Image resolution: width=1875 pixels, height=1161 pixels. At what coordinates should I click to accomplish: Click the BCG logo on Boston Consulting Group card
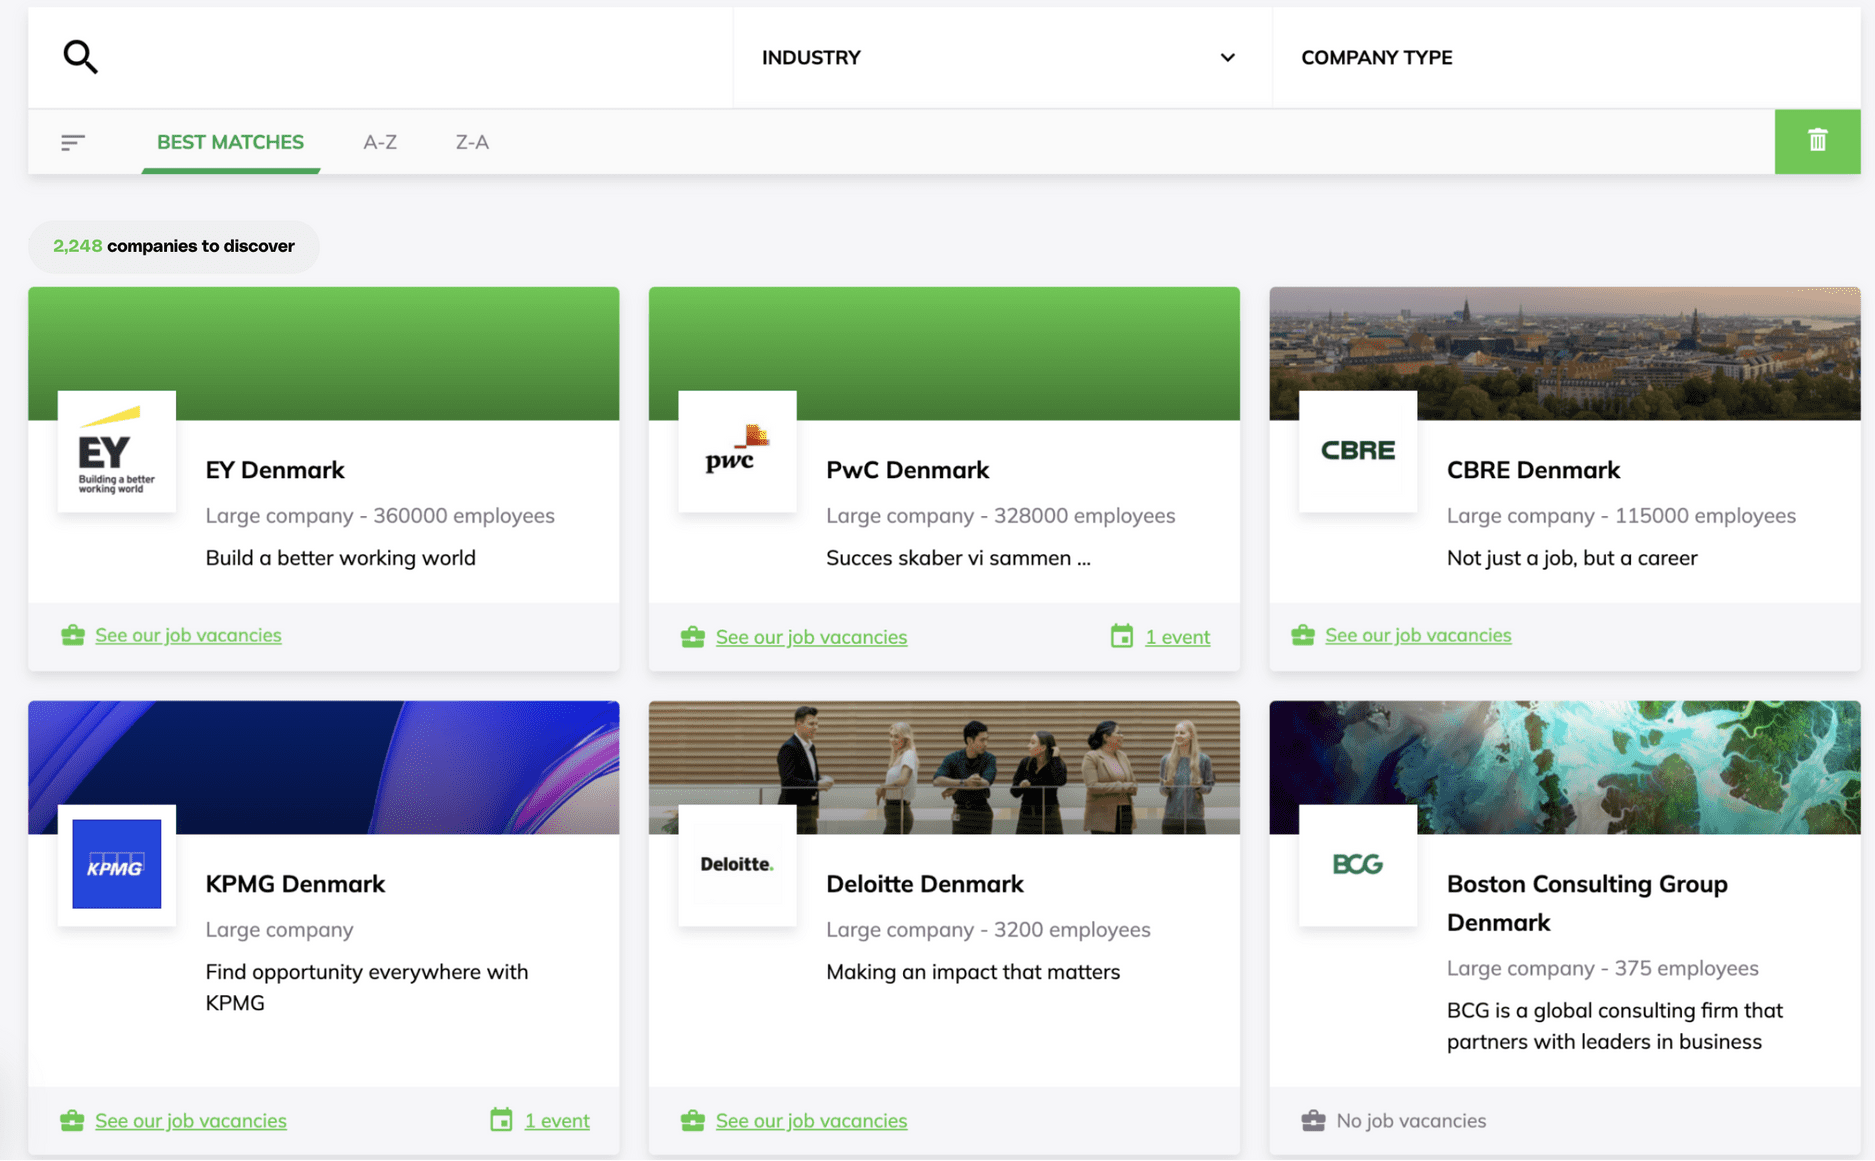[x=1357, y=865]
